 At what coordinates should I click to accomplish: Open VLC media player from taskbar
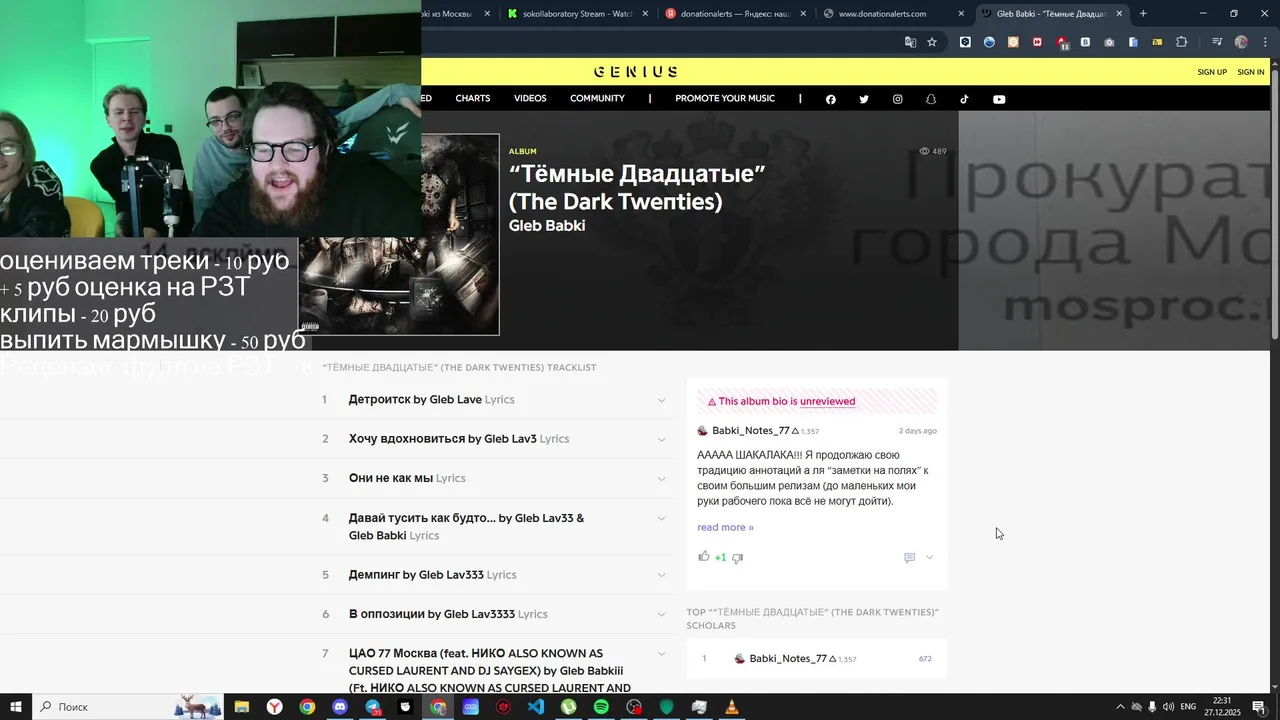tap(732, 707)
